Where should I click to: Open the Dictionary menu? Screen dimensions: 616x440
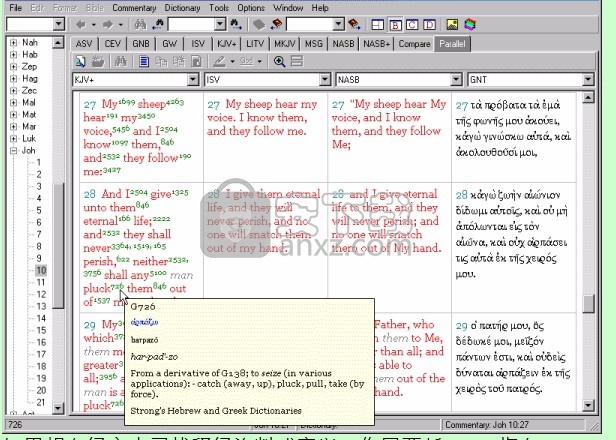pos(182,7)
